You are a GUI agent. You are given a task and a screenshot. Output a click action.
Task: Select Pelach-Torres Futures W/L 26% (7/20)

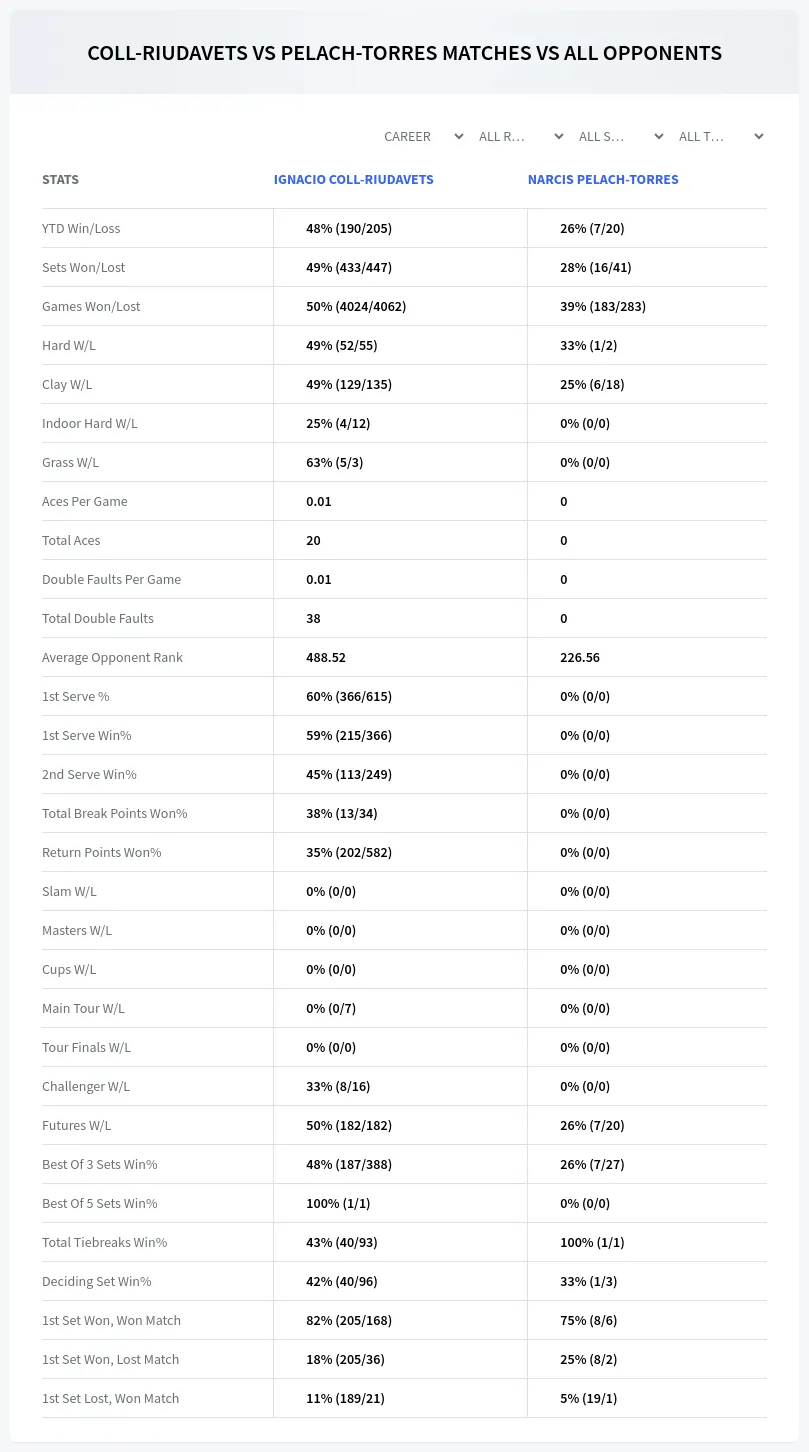(x=592, y=1125)
